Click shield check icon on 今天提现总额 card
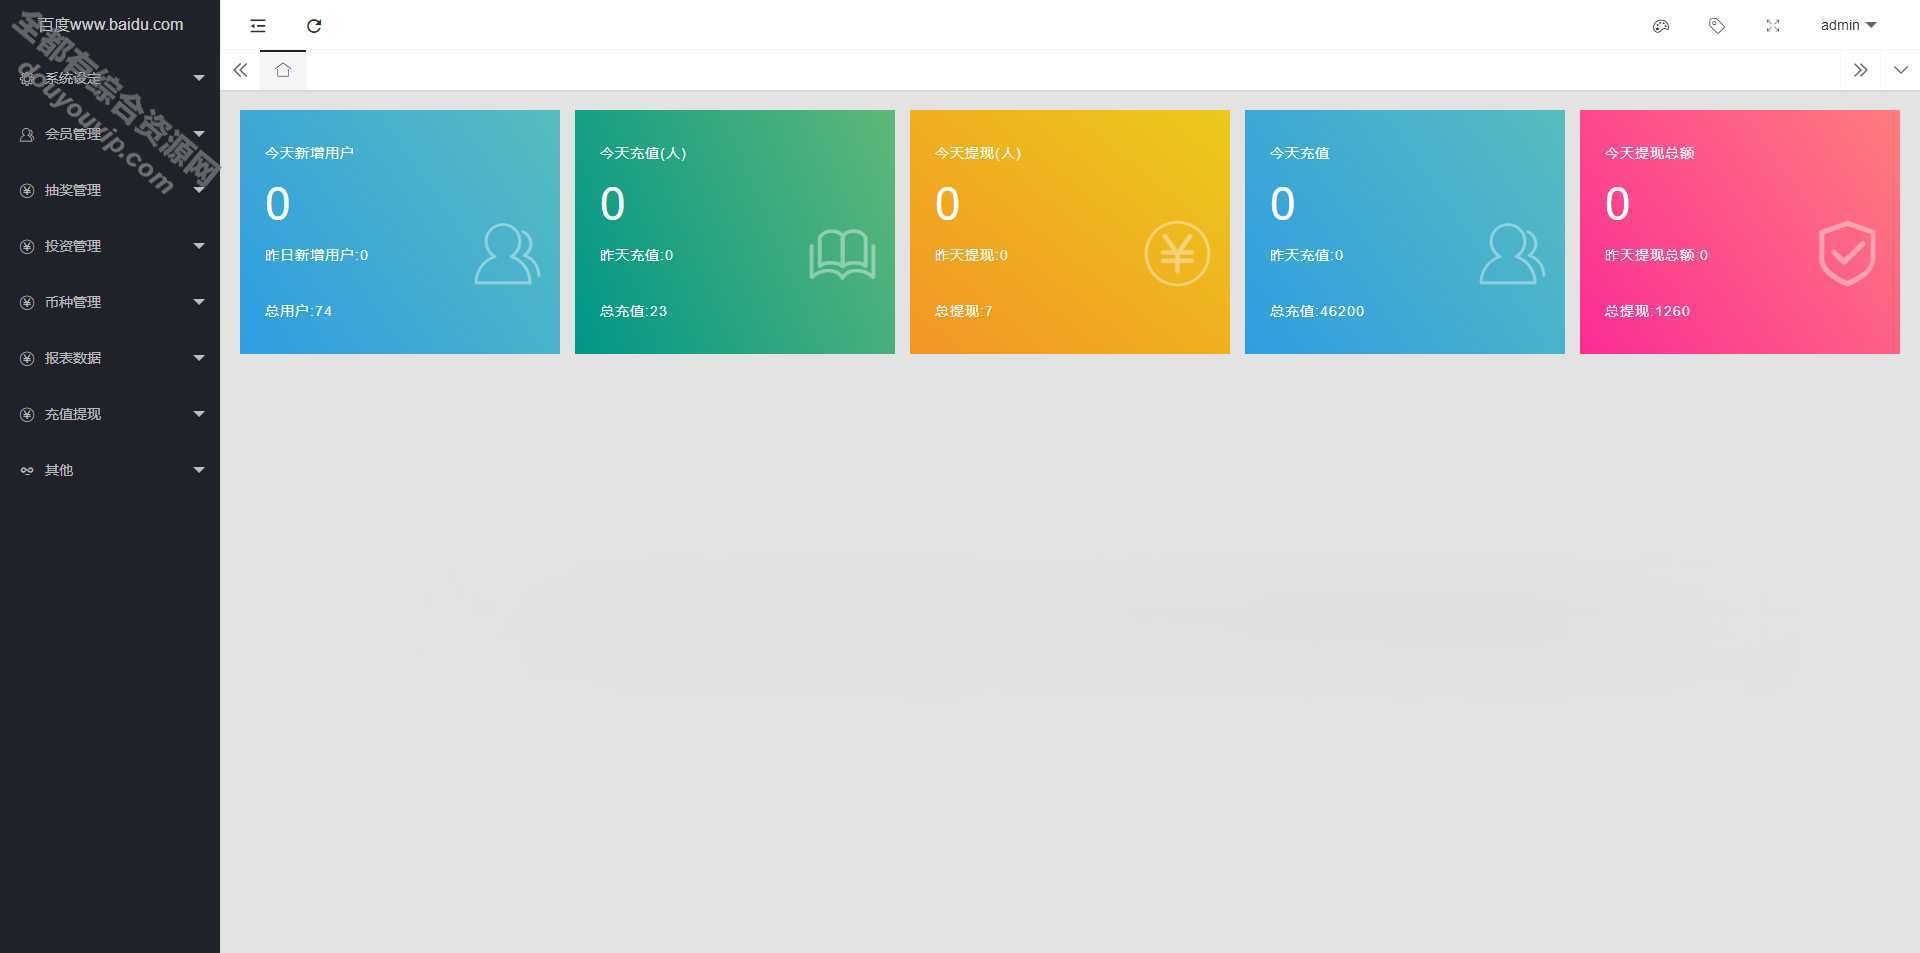1920x953 pixels. tap(1847, 253)
